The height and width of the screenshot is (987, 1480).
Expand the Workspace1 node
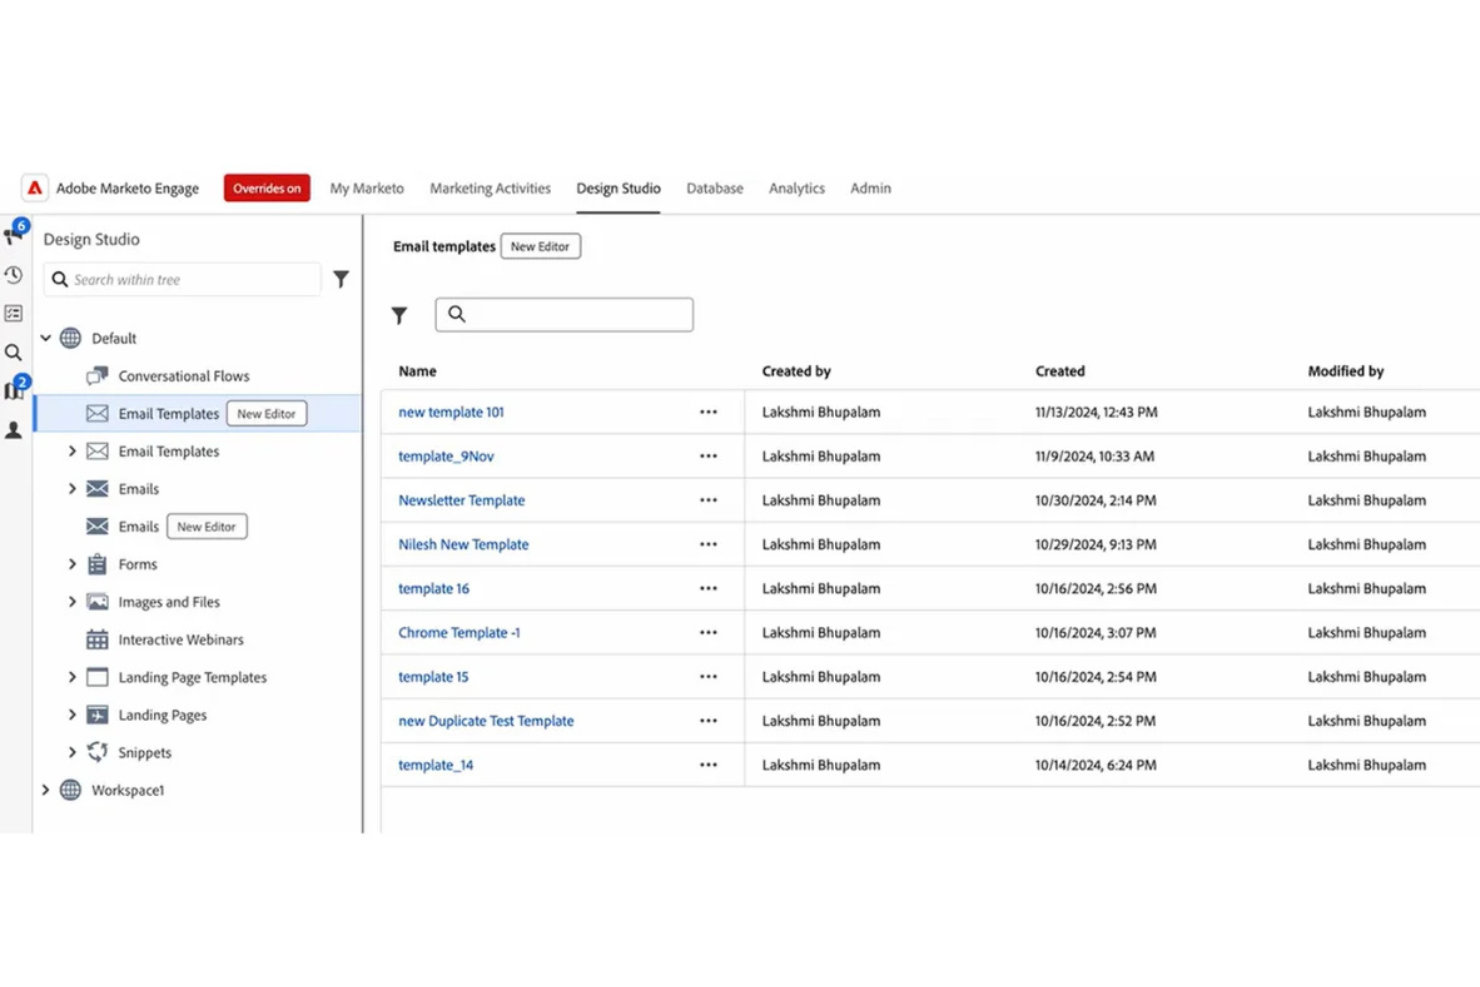[x=45, y=790]
